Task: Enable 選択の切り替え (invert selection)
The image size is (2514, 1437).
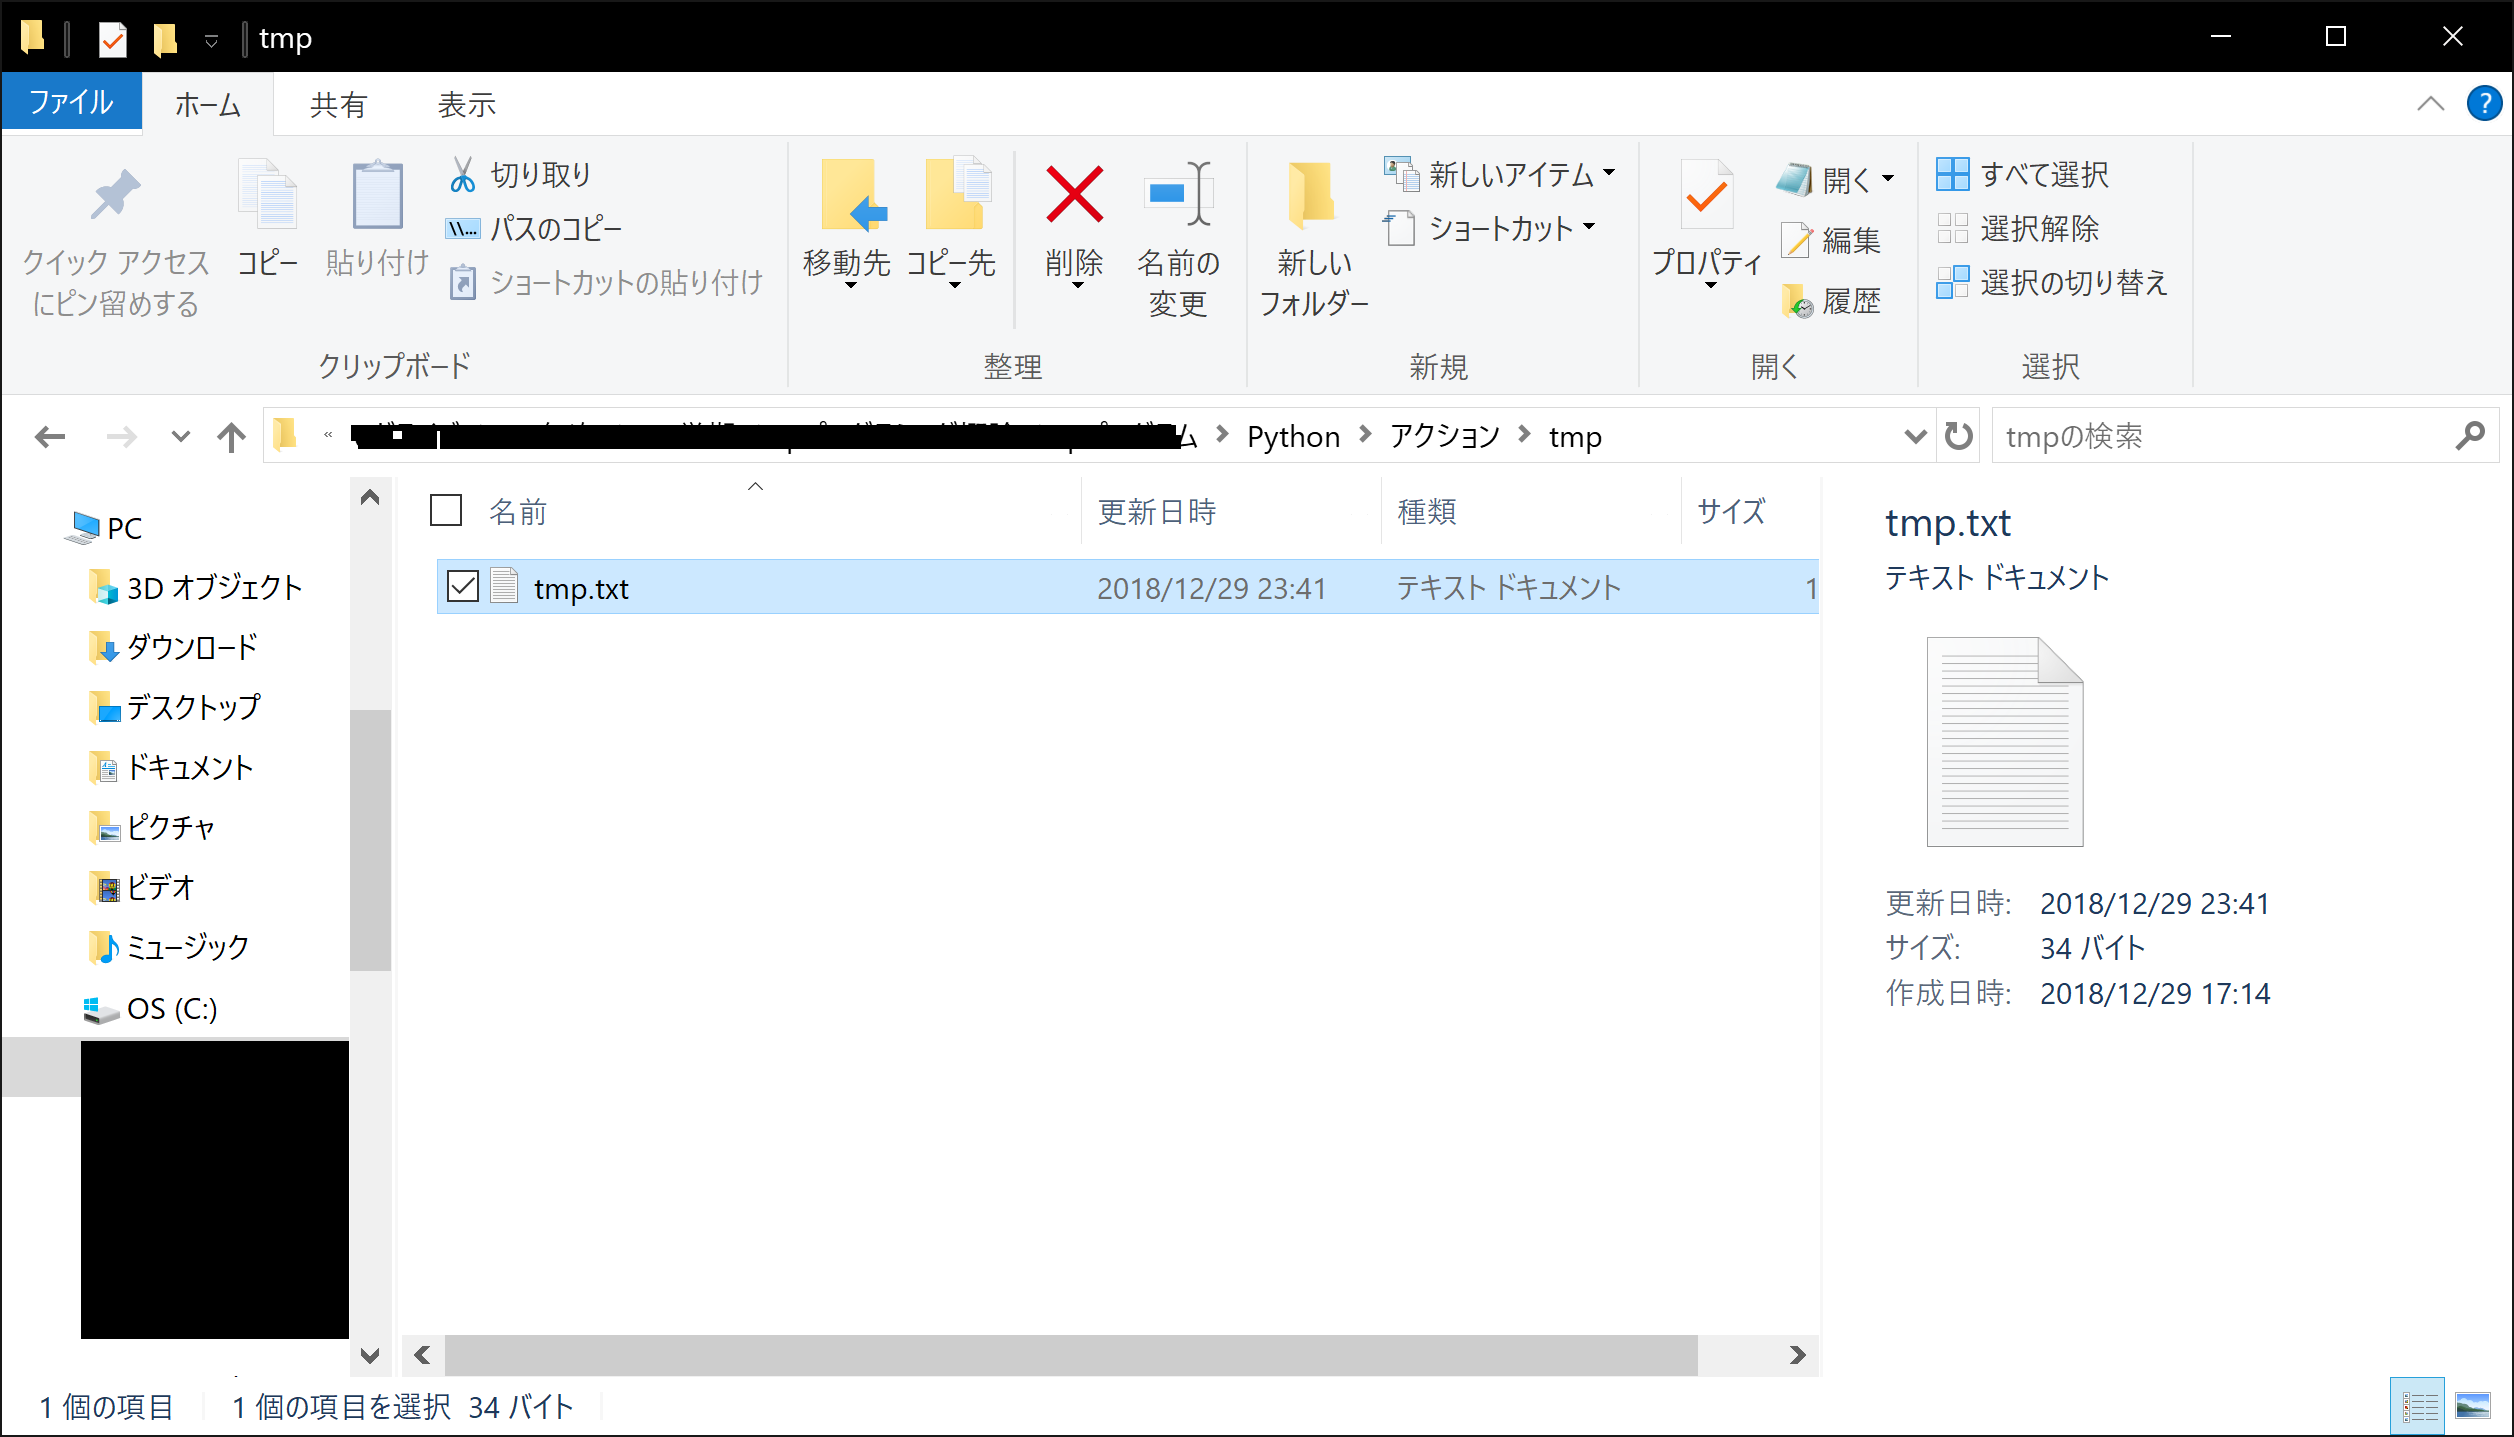Action: tap(2056, 283)
